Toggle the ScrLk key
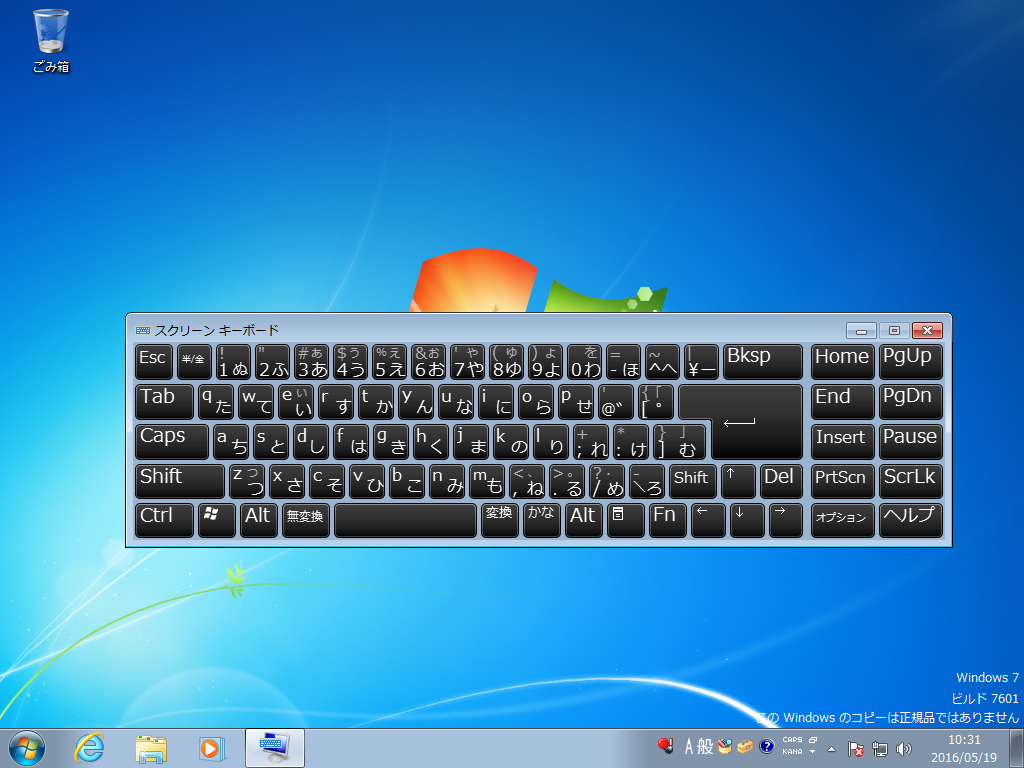This screenshot has width=1024, height=768. point(910,481)
